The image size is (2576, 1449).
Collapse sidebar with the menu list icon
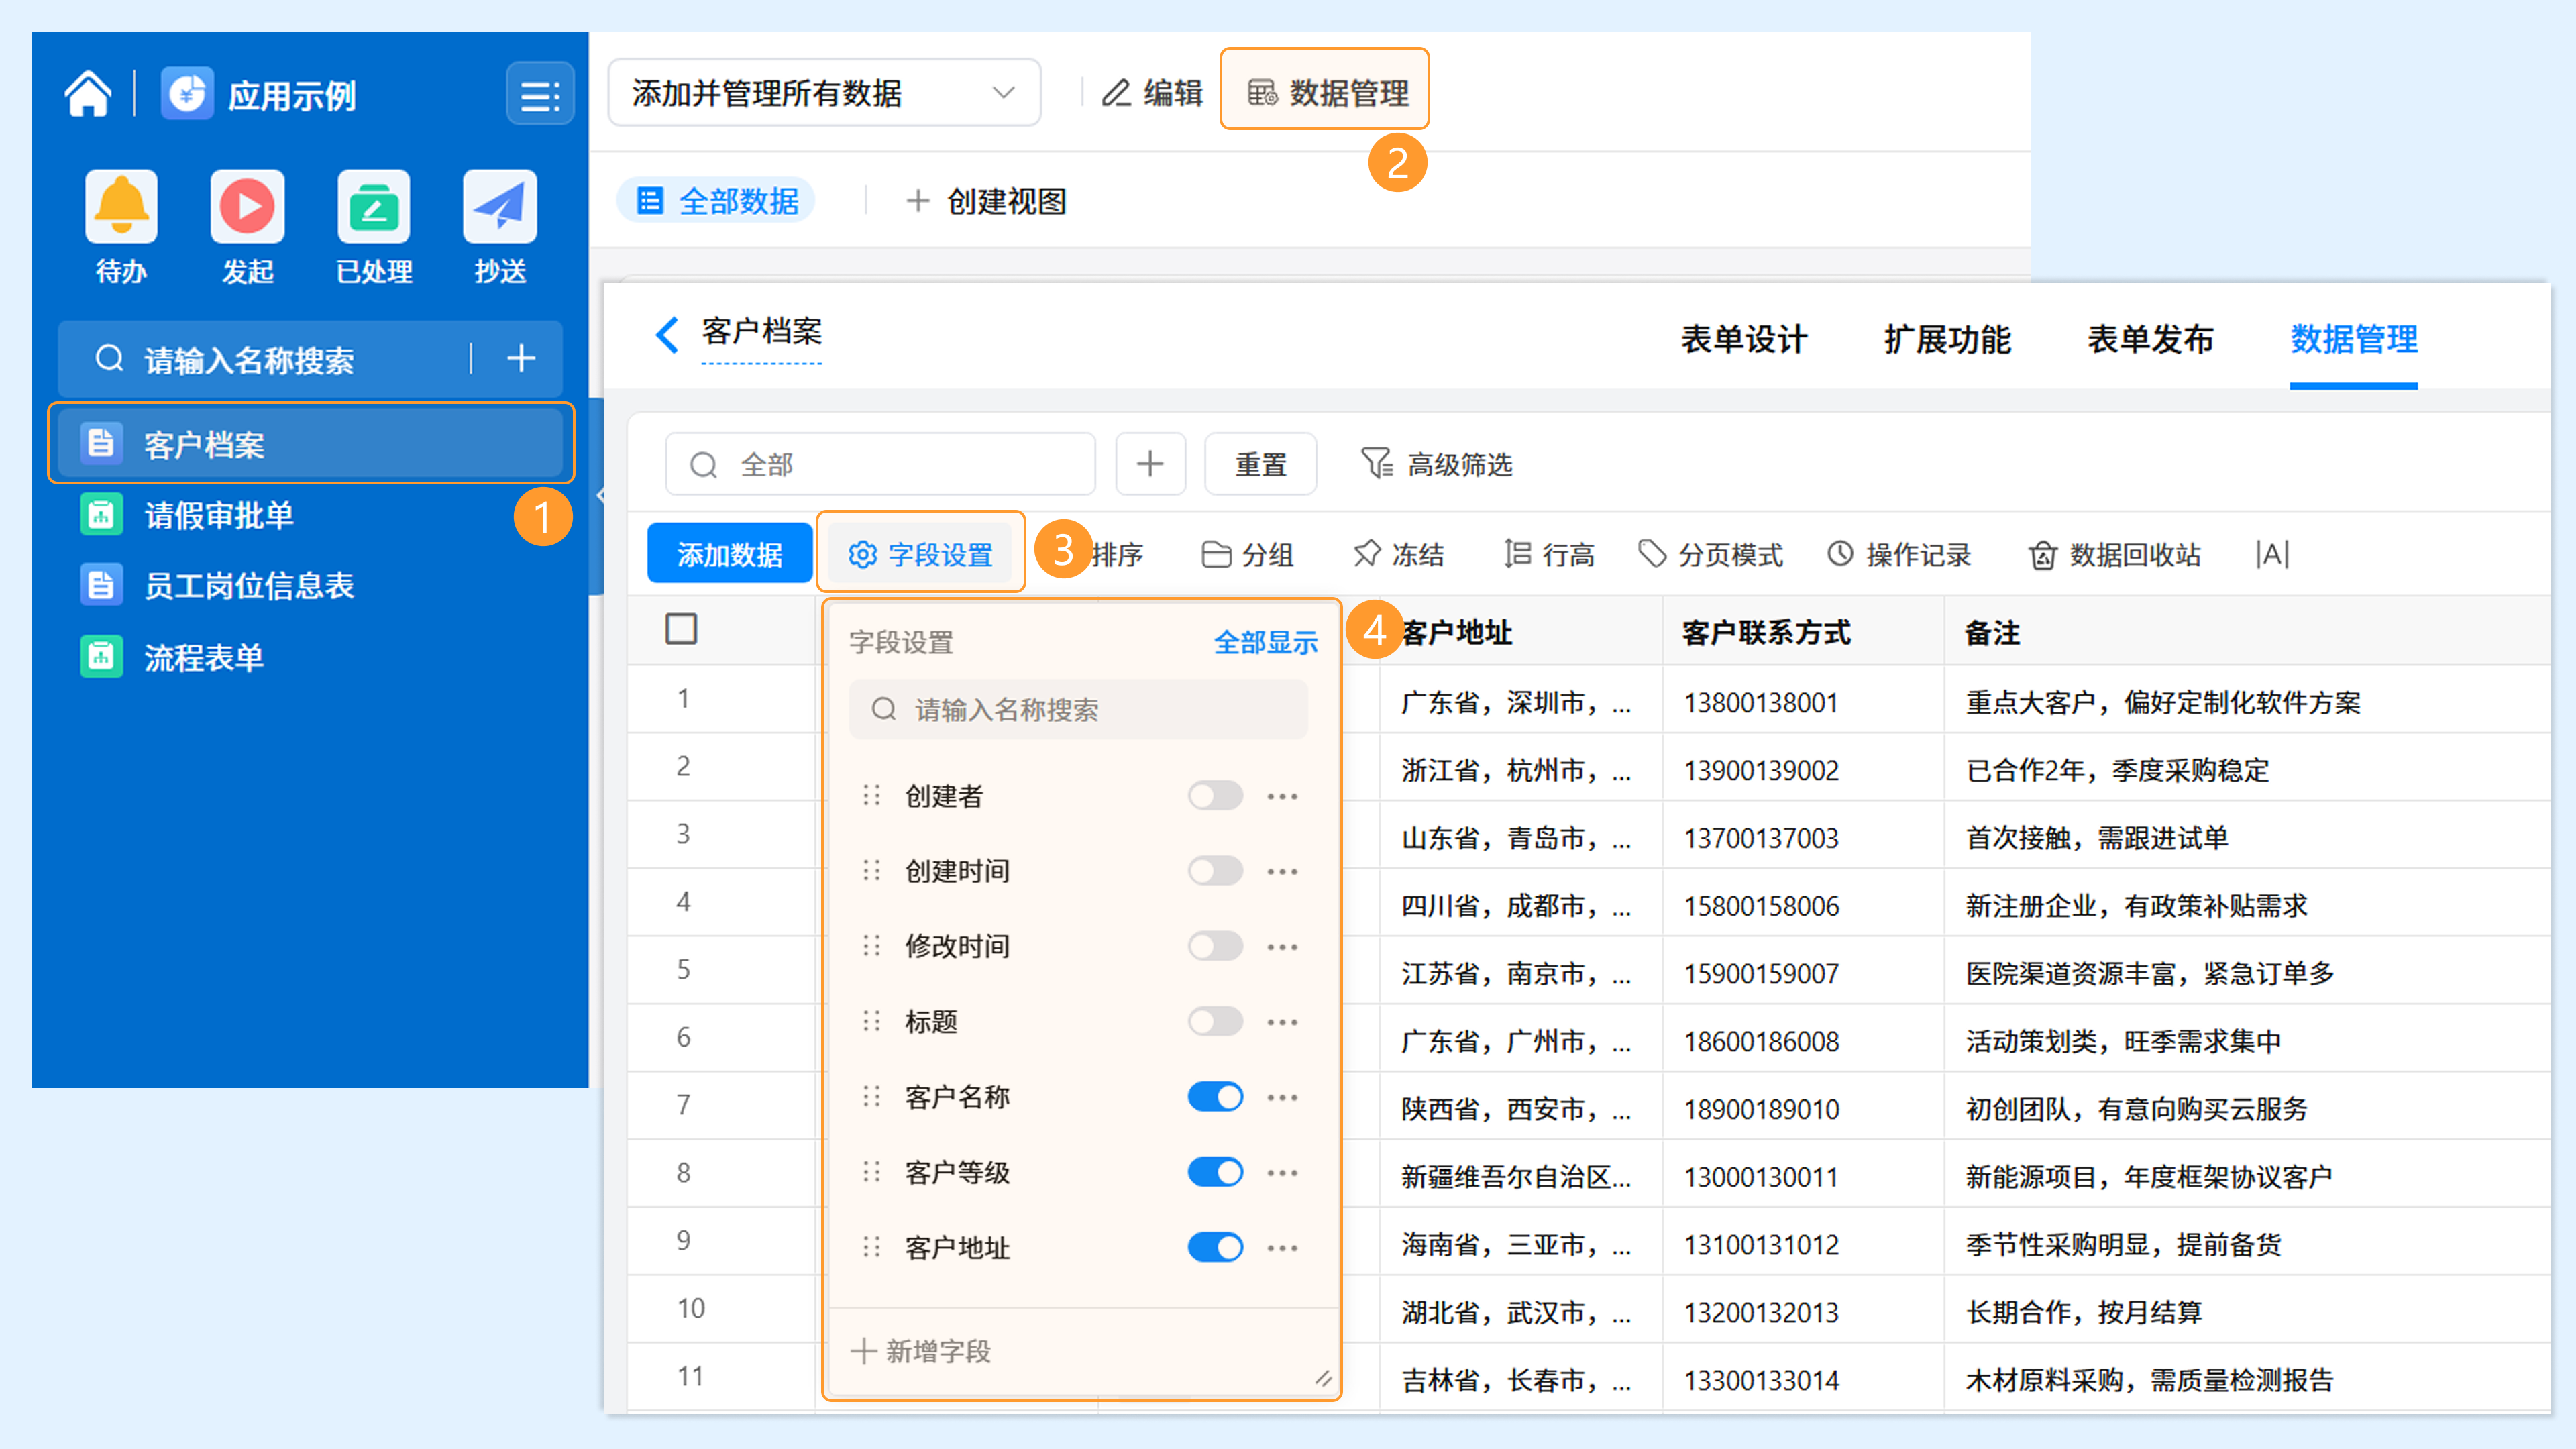click(540, 95)
